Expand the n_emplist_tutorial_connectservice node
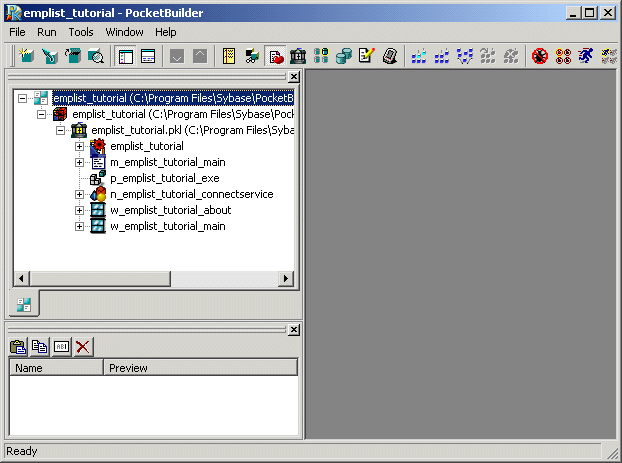This screenshot has width=622, height=463. tap(79, 194)
